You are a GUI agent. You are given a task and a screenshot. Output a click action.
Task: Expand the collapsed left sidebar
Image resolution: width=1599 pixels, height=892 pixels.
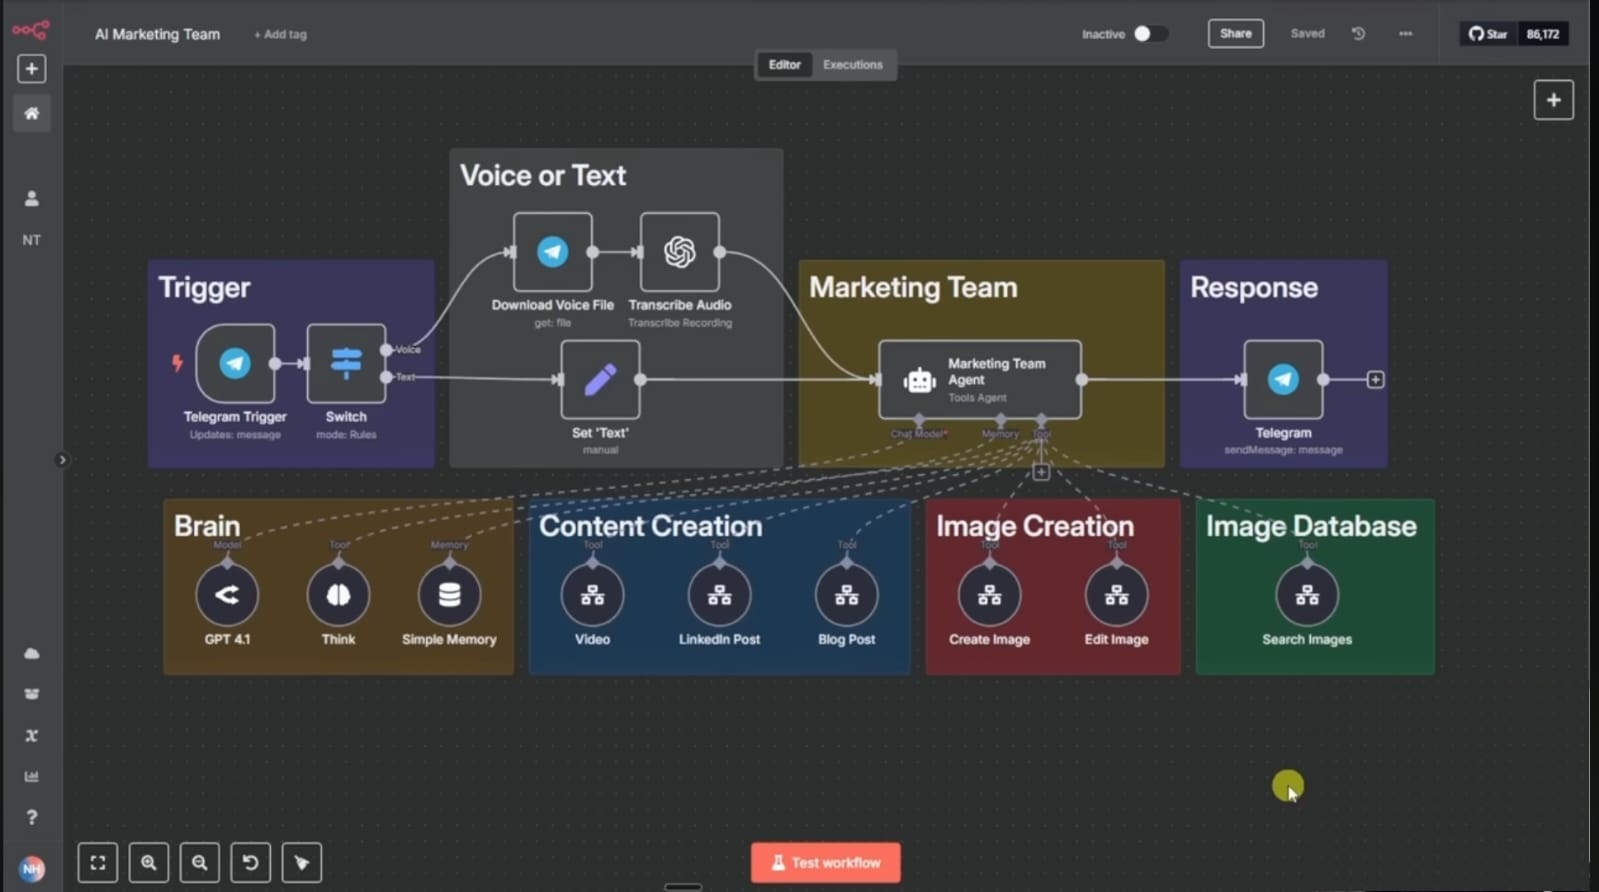[62, 460]
